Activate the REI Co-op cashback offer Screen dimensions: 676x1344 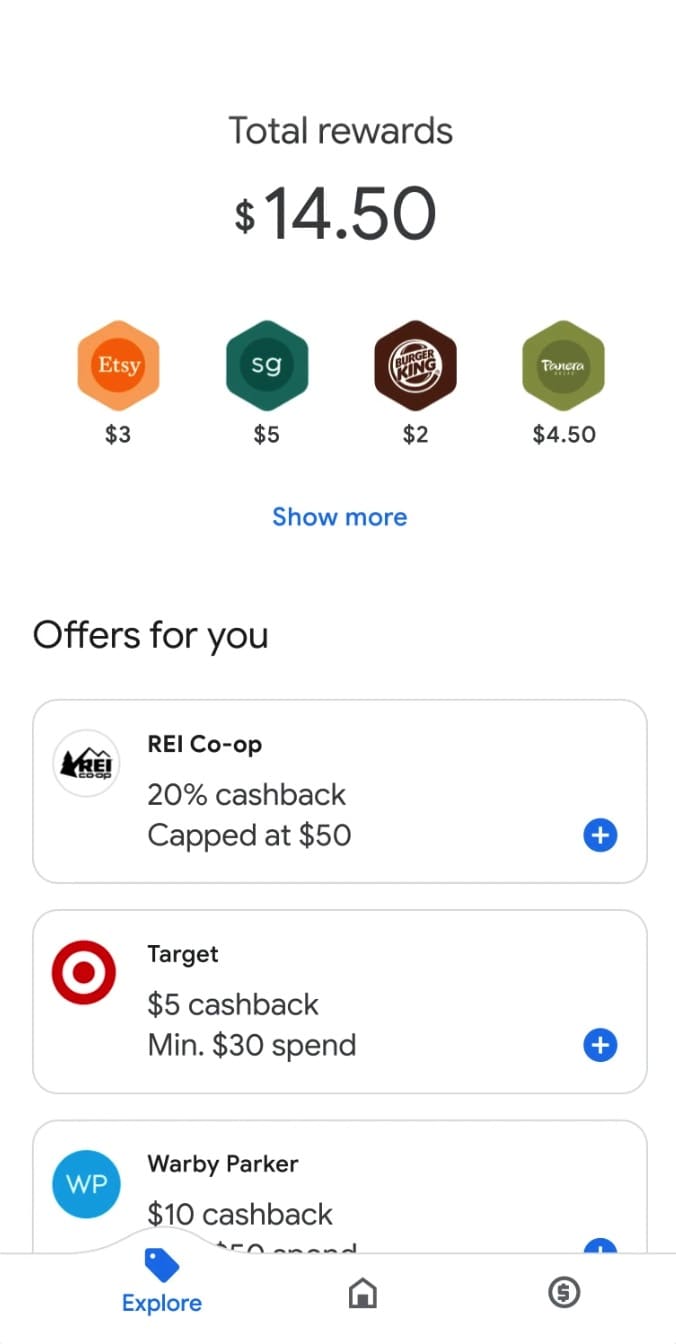point(600,835)
